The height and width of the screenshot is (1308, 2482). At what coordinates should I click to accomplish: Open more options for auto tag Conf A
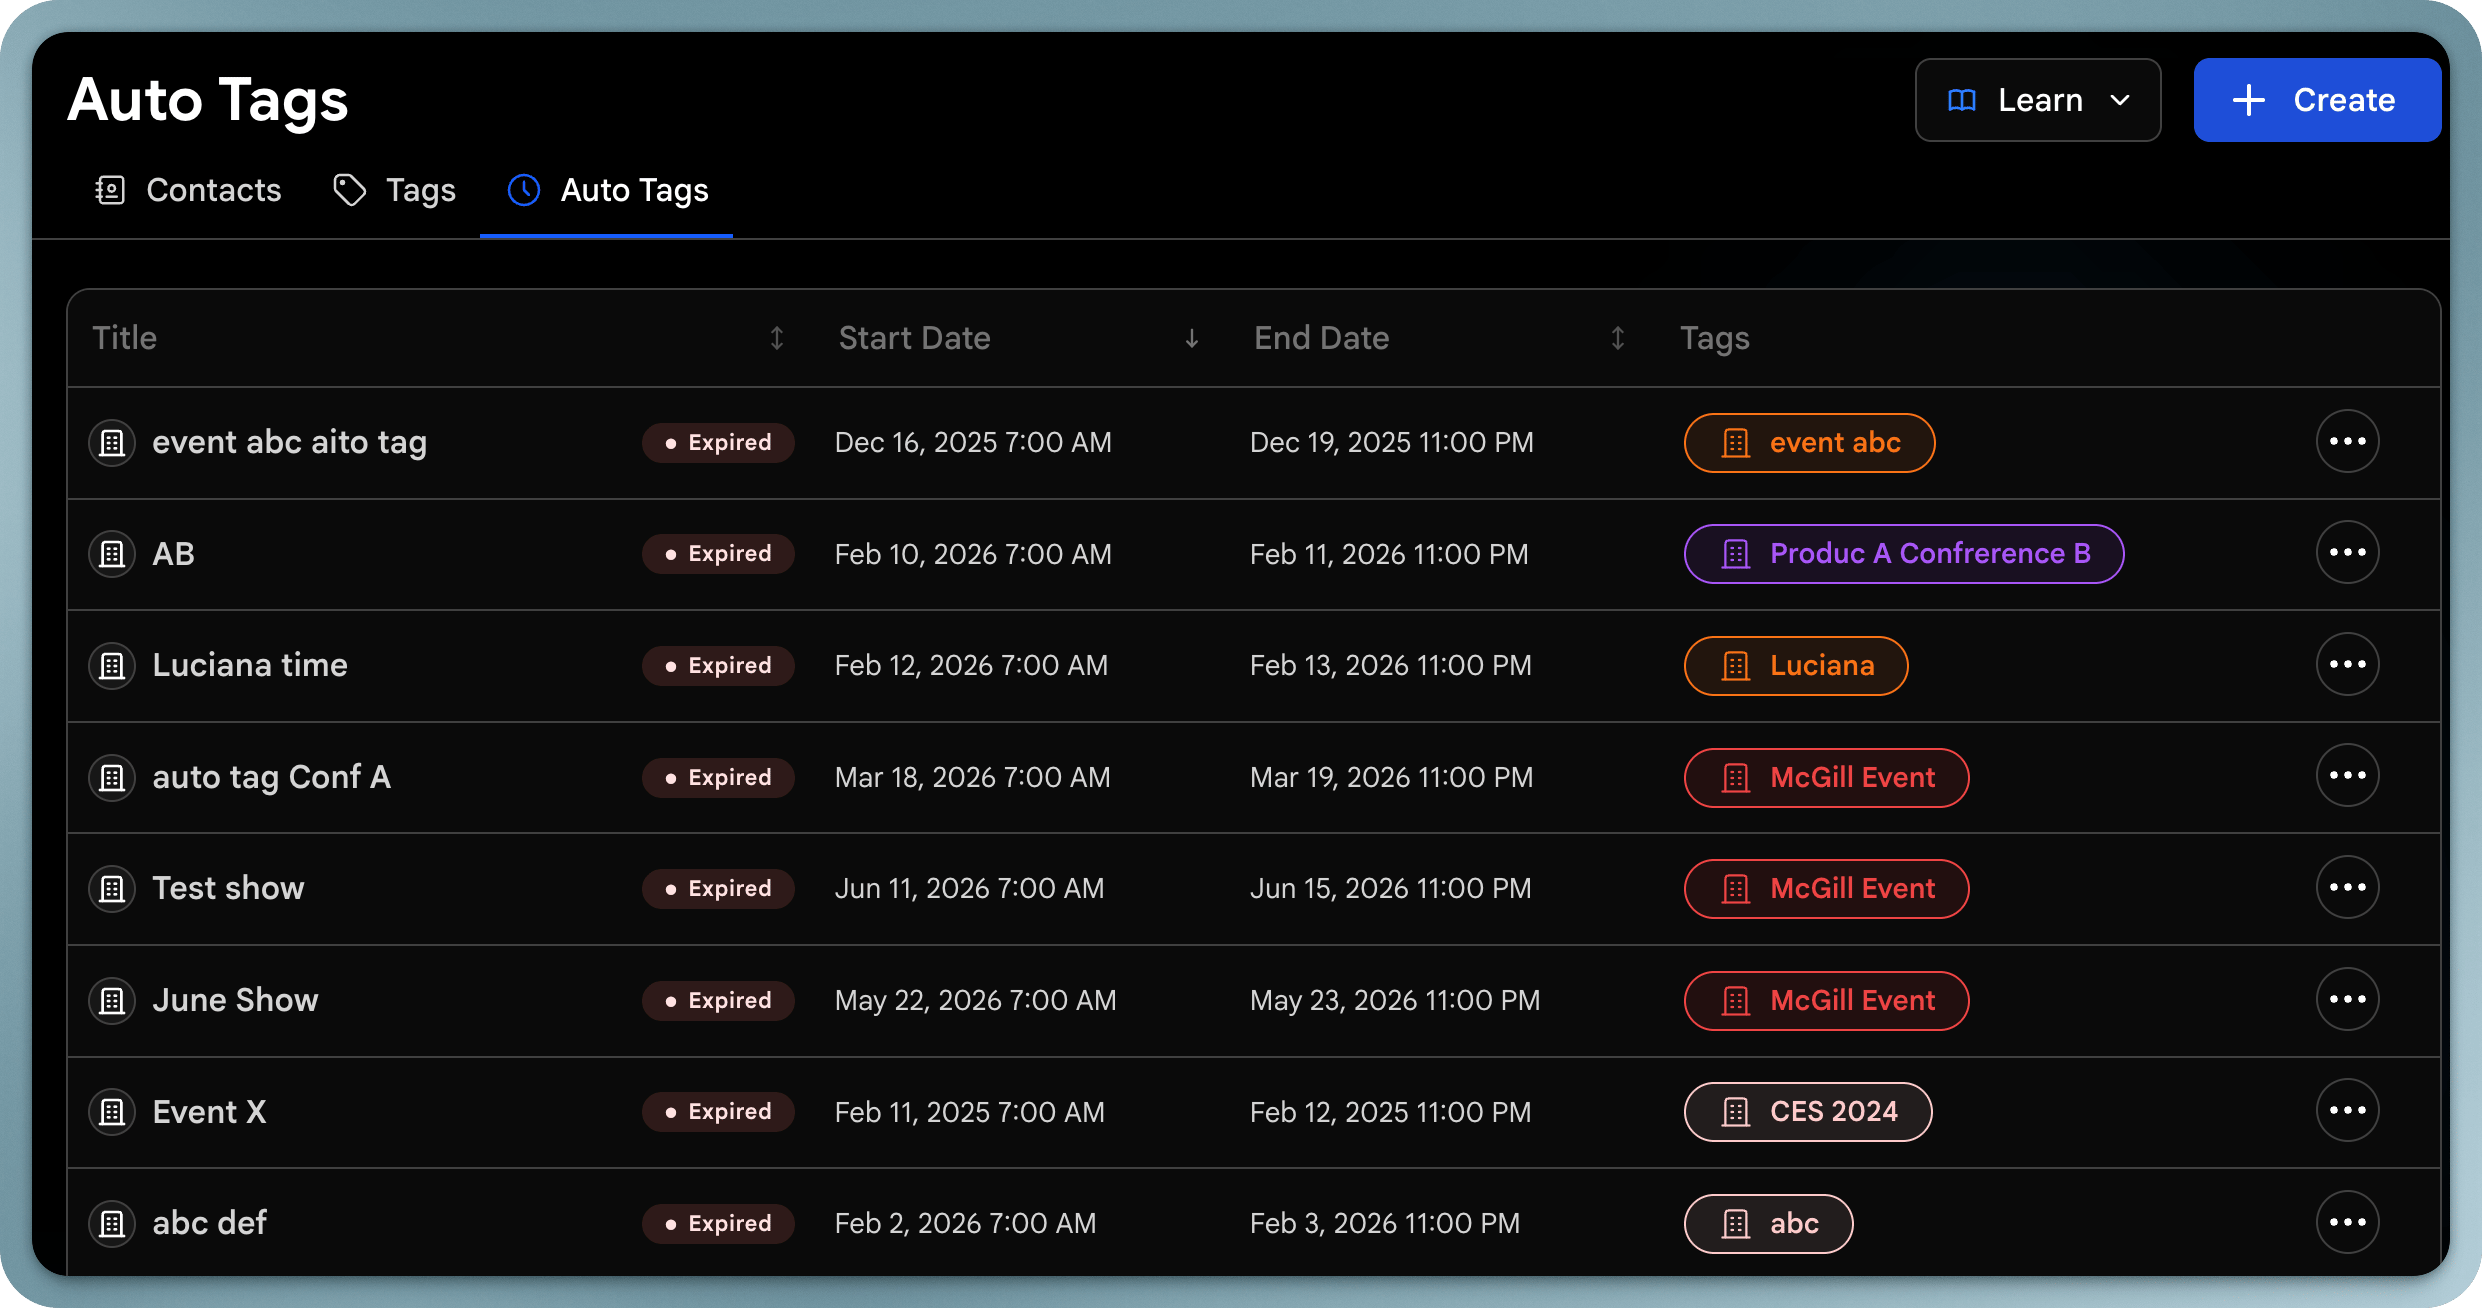pyautogui.click(x=2347, y=776)
